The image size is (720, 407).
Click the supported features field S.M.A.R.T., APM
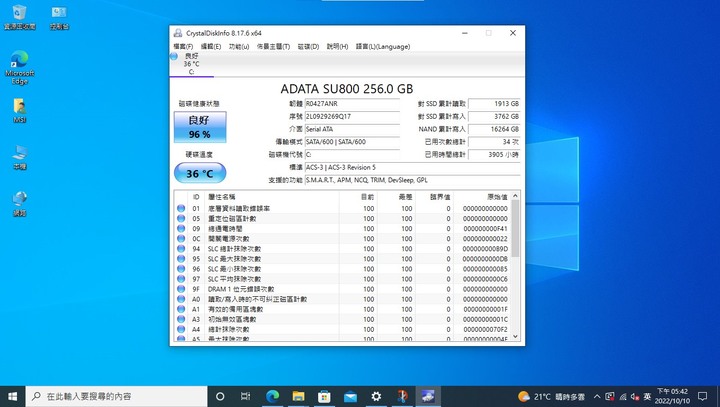[x=412, y=180]
